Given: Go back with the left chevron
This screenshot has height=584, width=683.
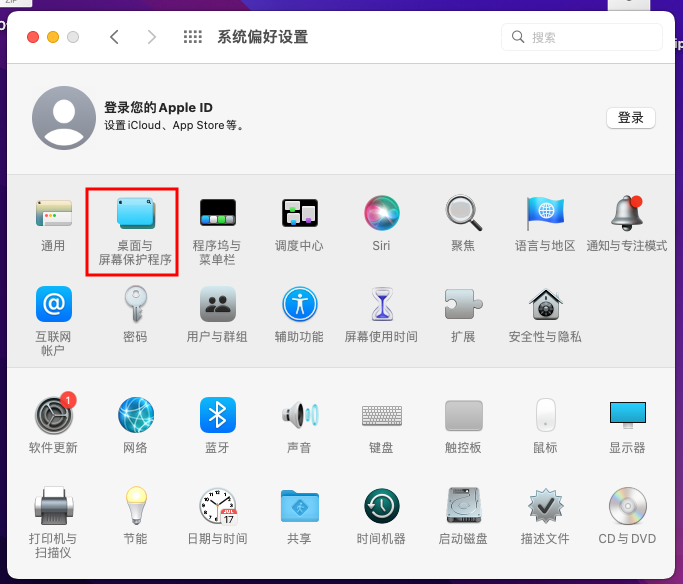Looking at the screenshot, I should (x=114, y=37).
